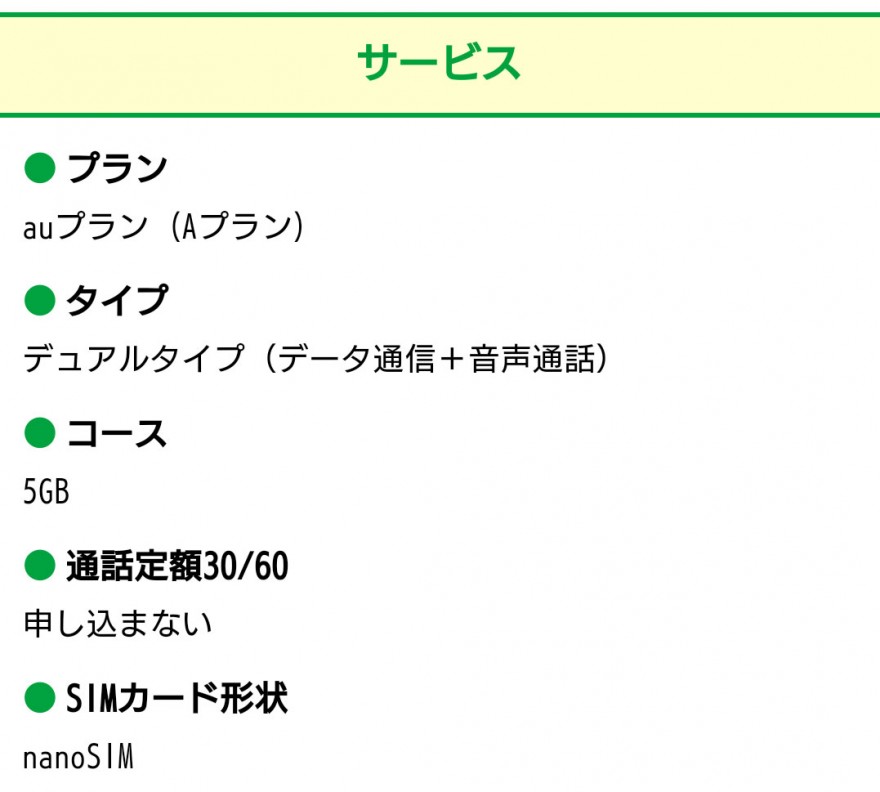880x792 pixels.
Task: Select the プラン heading
Action: pyautogui.click(x=117, y=168)
